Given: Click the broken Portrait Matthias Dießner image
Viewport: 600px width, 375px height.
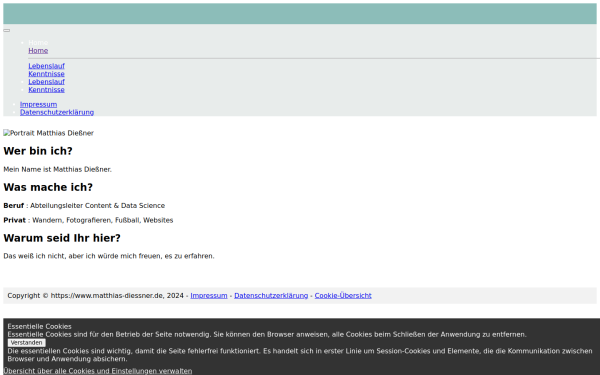Looking at the screenshot, I should pyautogui.click(x=49, y=133).
